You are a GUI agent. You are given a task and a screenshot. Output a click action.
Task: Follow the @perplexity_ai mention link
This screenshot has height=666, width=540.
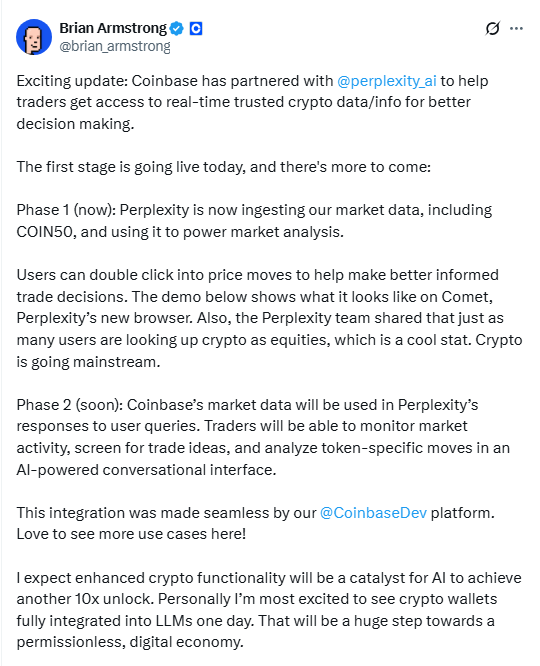[387, 81]
